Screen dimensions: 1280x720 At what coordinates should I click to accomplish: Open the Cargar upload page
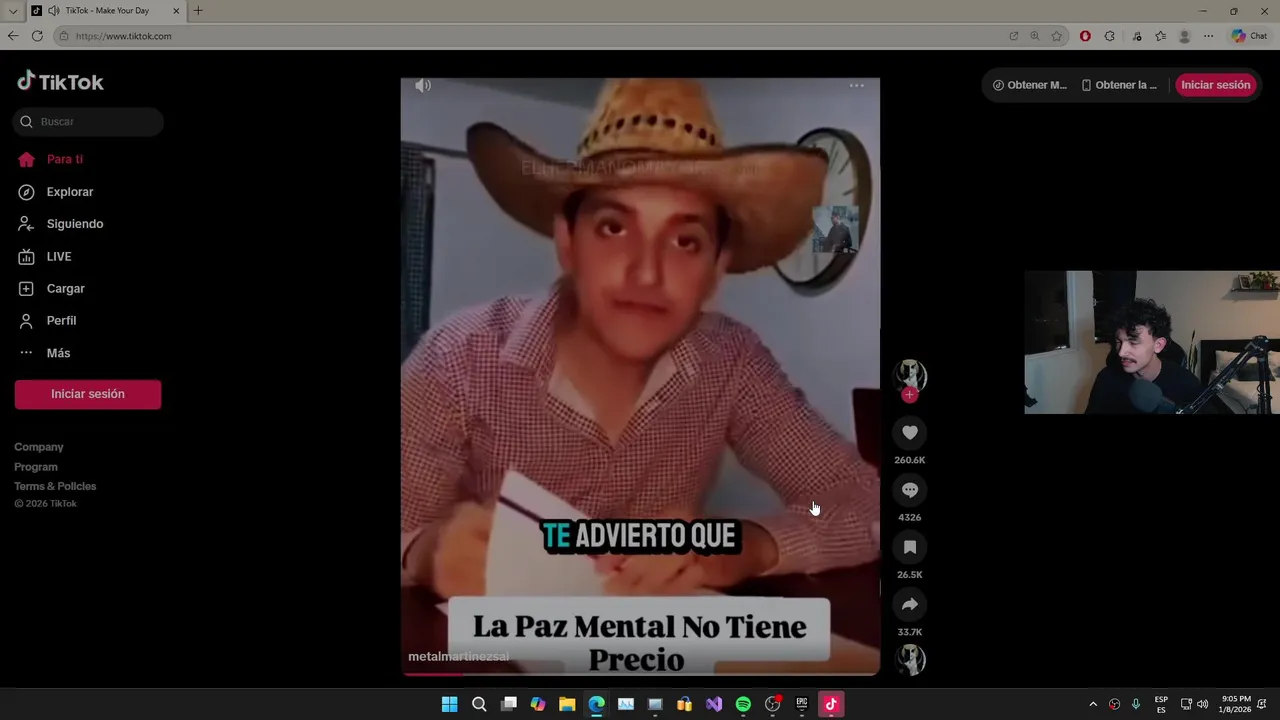[x=52, y=289]
